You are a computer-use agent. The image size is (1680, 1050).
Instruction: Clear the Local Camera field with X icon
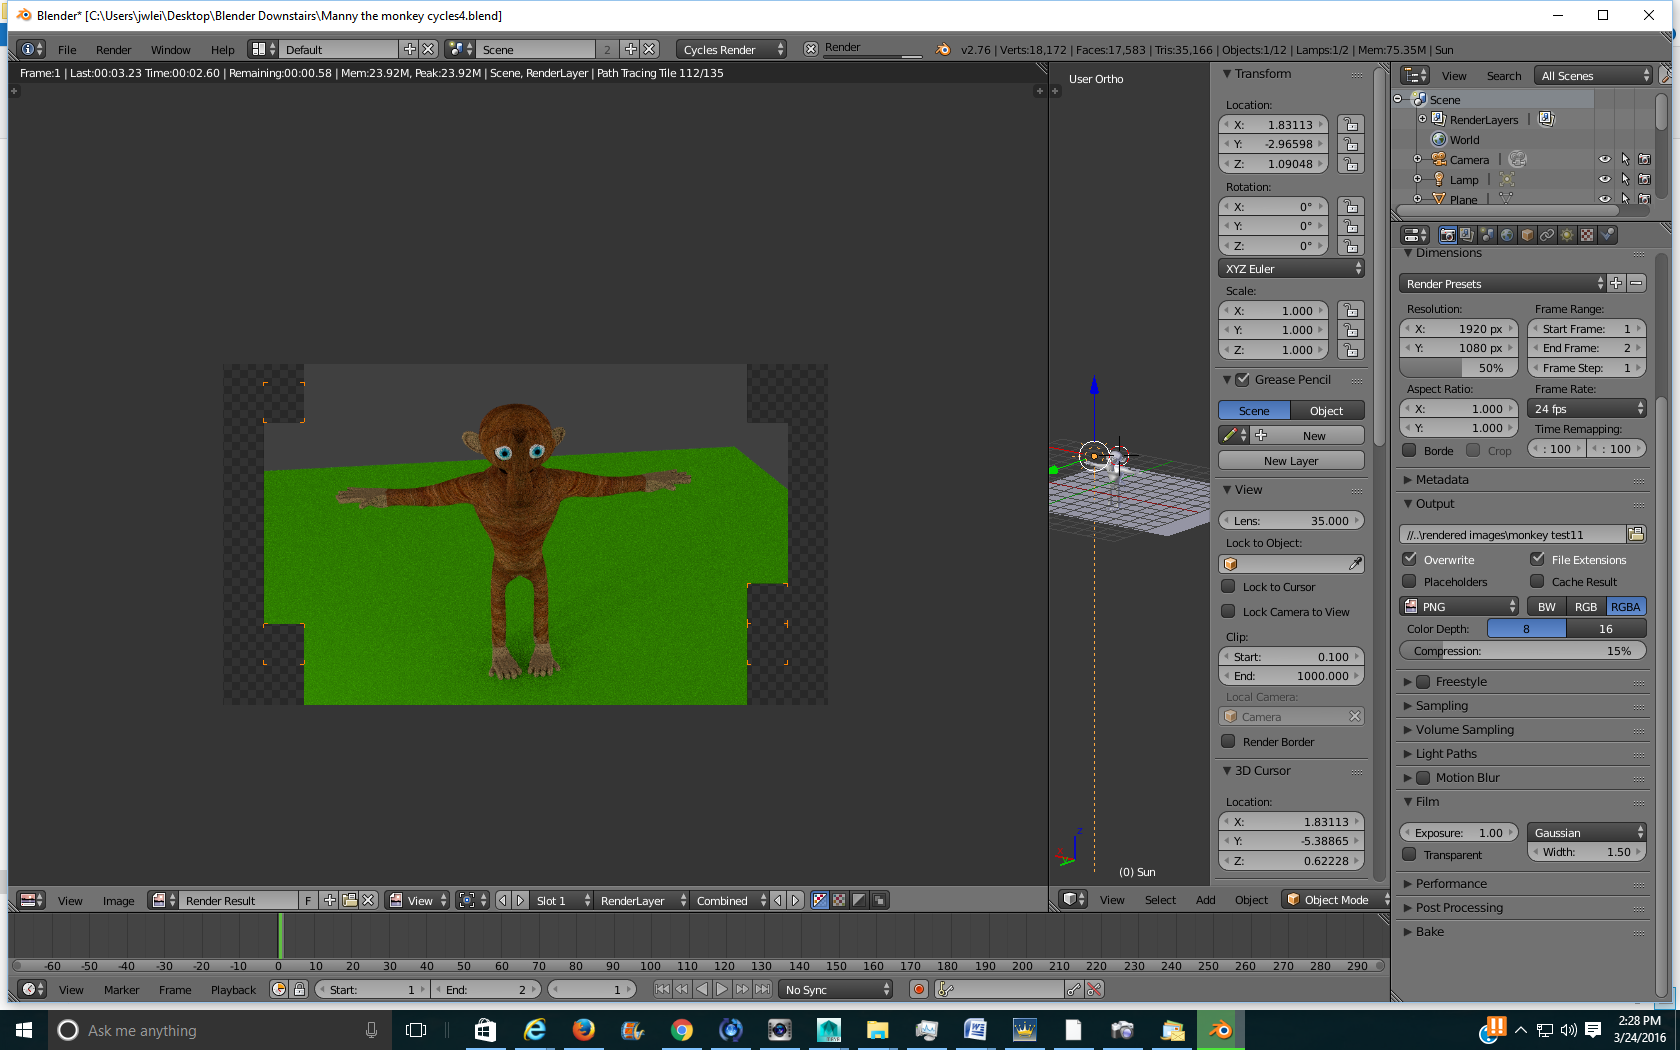pyautogui.click(x=1355, y=716)
